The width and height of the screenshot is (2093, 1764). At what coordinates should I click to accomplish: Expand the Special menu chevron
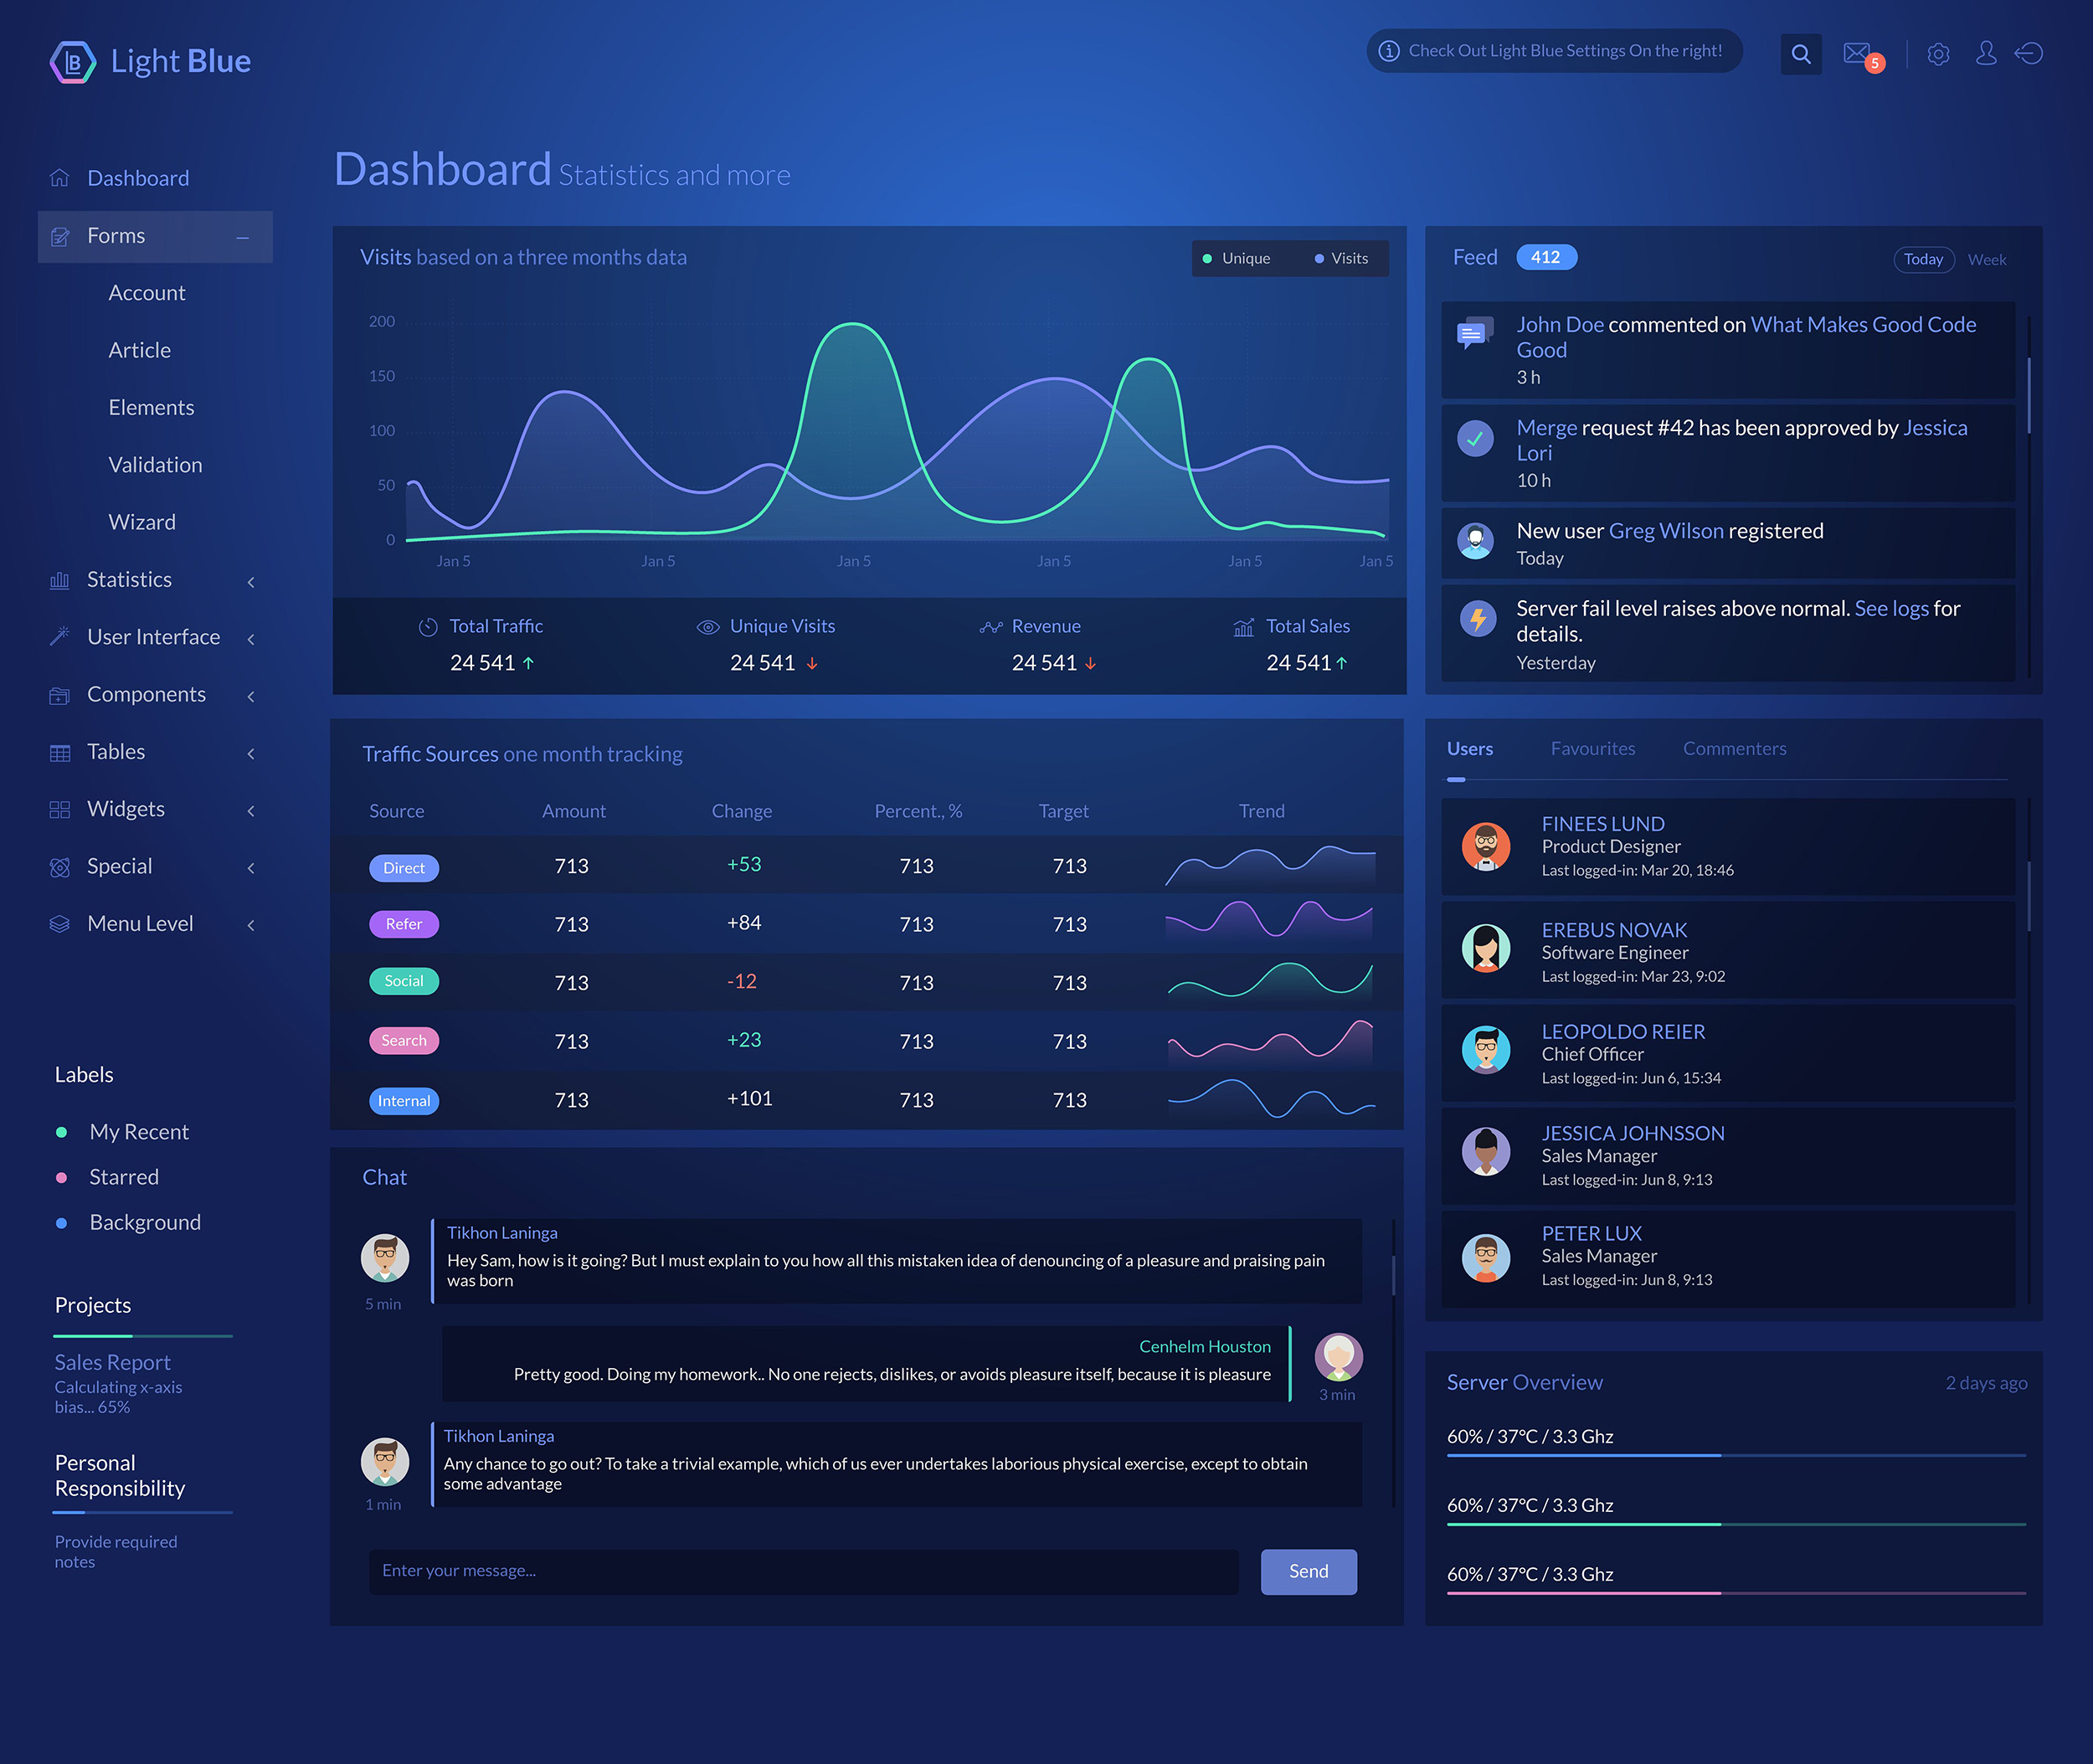coord(251,868)
